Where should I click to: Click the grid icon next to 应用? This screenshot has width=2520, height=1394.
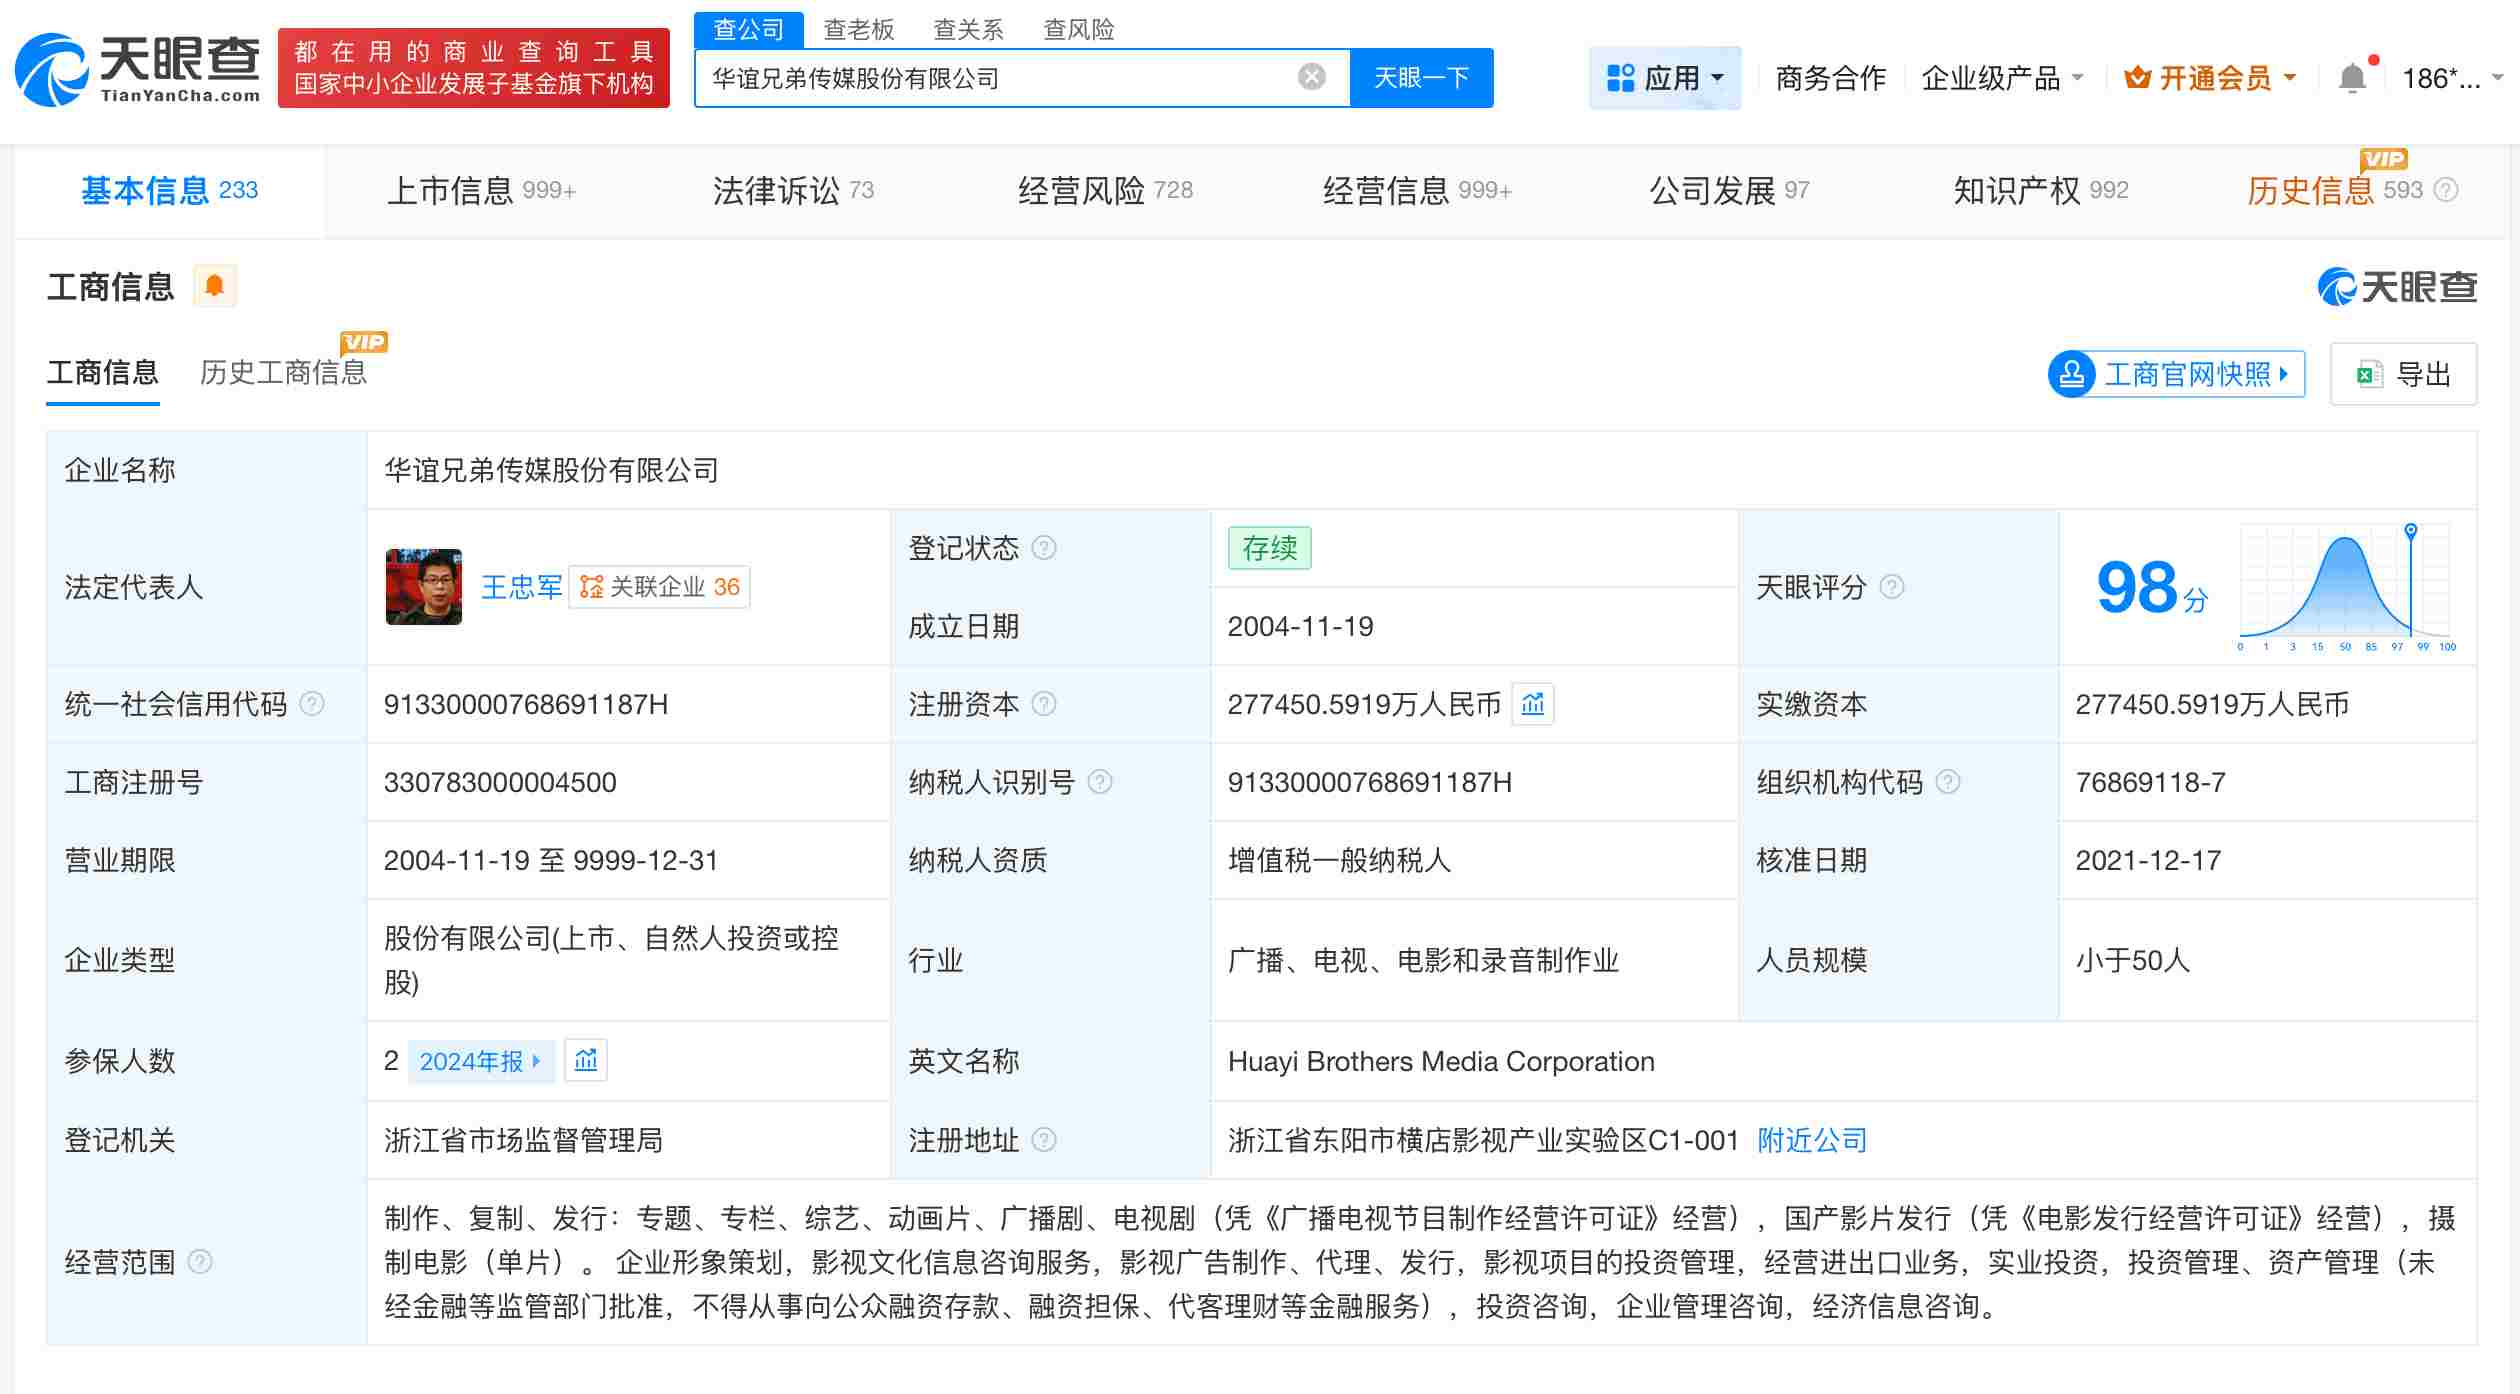pos(1617,77)
